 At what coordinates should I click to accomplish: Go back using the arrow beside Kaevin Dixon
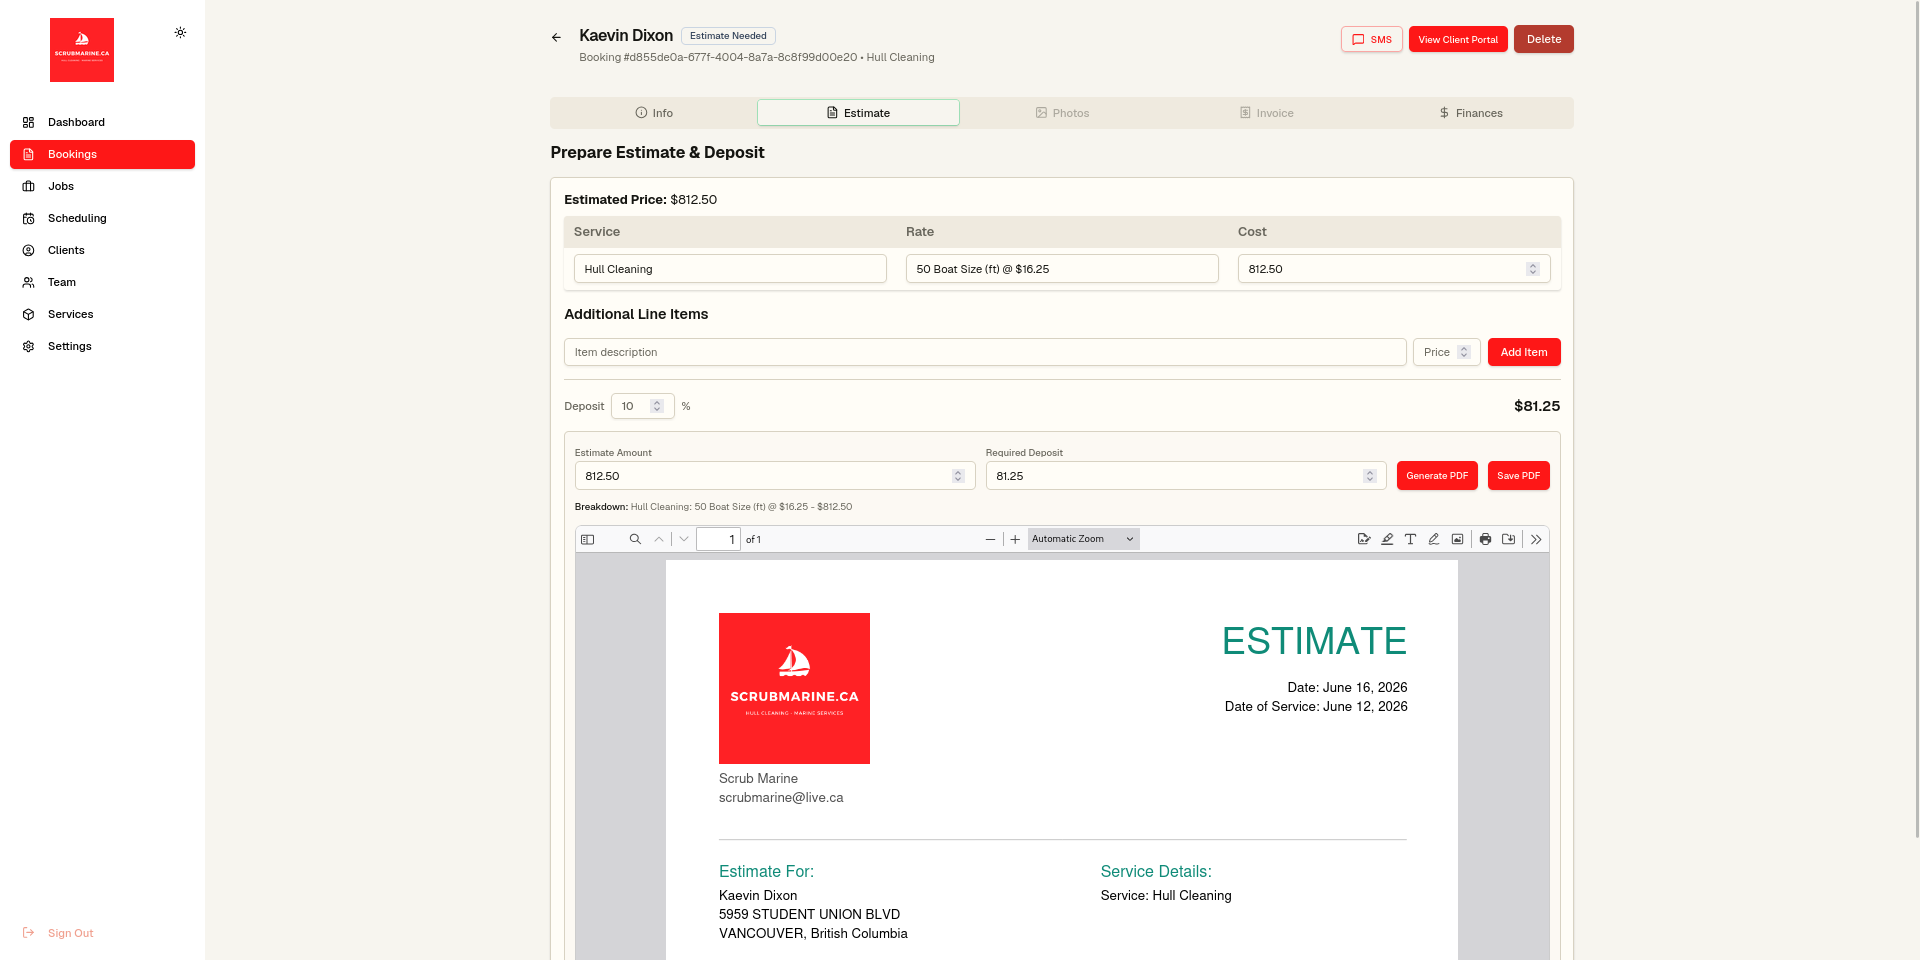click(556, 38)
